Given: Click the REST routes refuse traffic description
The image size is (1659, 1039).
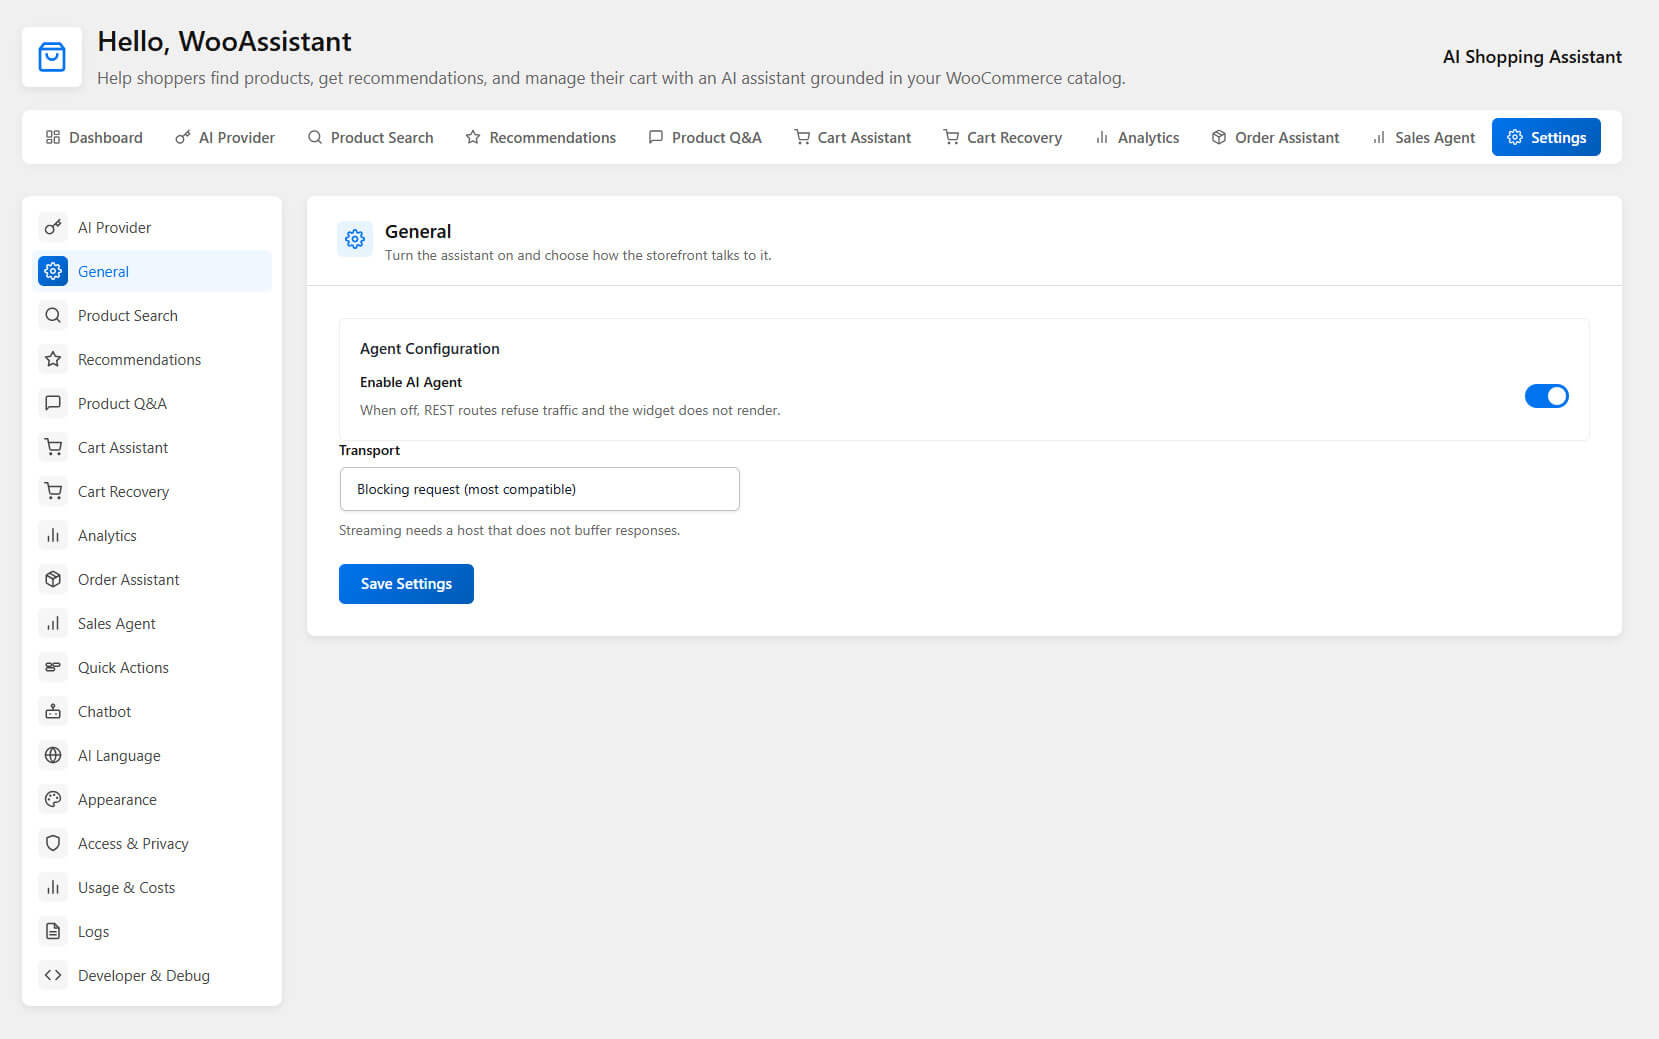Looking at the screenshot, I should tap(570, 410).
